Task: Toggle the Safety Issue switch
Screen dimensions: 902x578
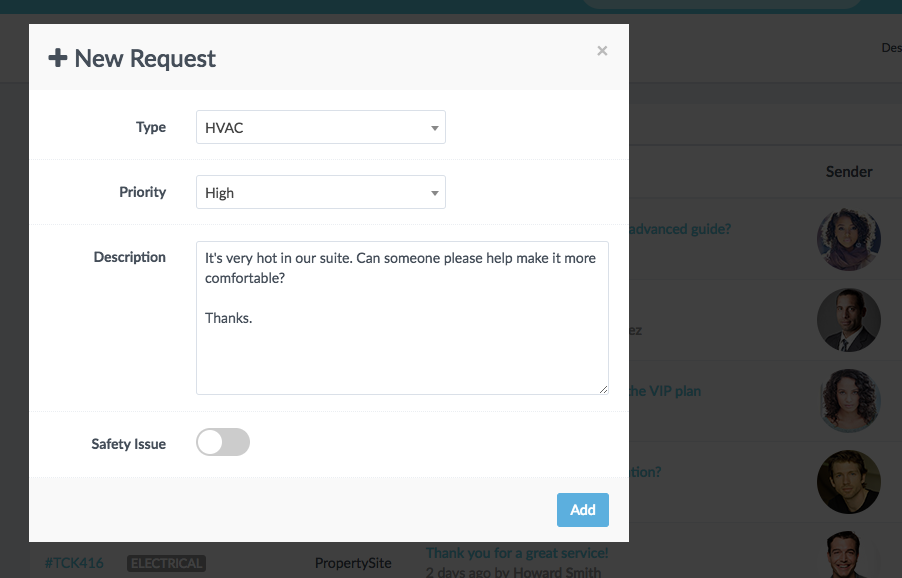Action: coord(223,442)
